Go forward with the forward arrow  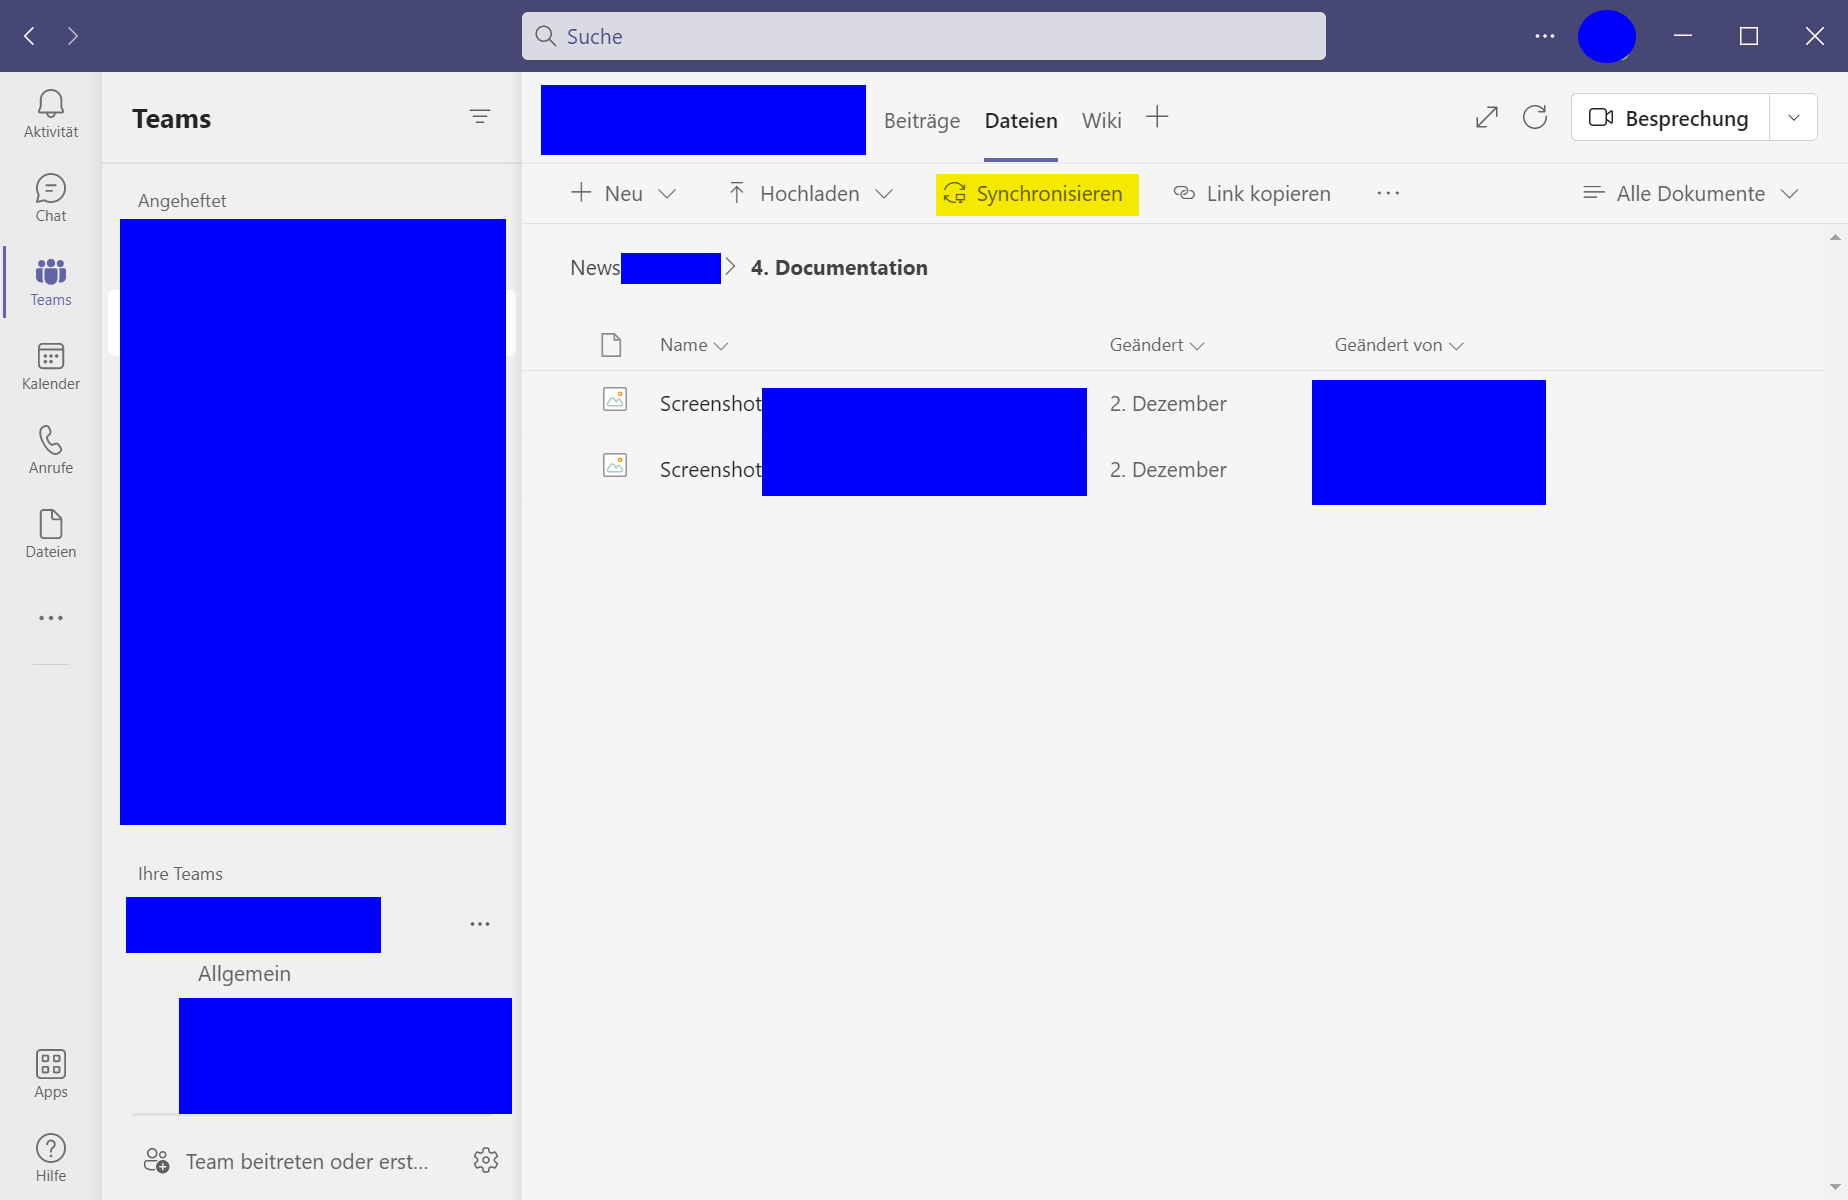[73, 36]
